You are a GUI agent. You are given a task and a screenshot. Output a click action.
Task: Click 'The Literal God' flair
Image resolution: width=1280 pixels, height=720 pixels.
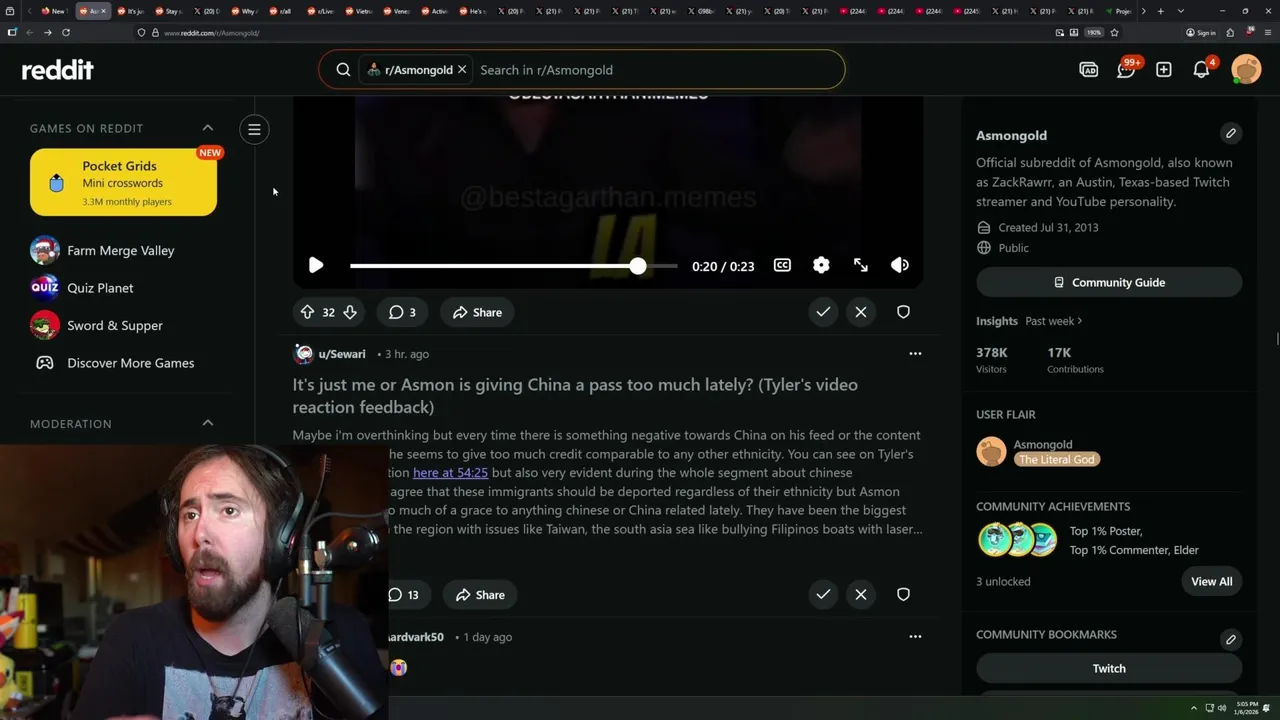click(1057, 459)
